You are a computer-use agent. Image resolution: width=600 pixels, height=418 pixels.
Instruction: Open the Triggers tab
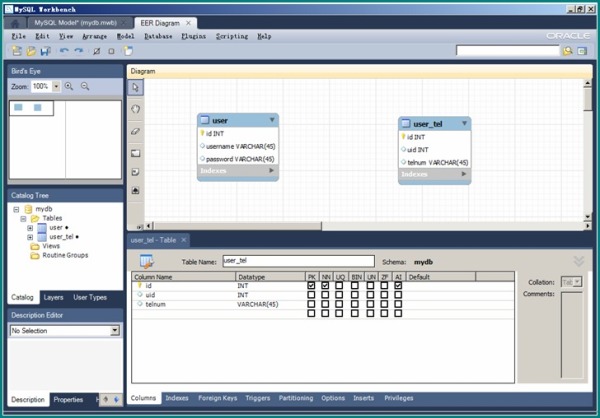258,398
